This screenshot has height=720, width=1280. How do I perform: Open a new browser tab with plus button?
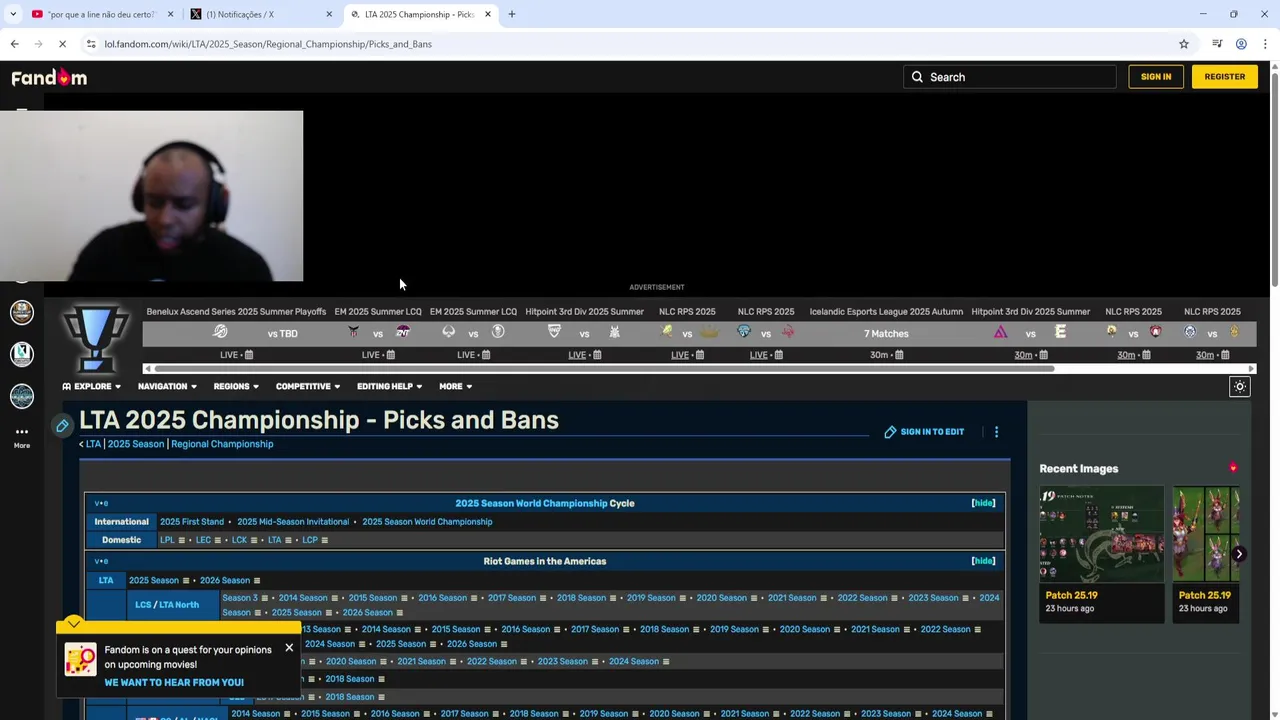tap(512, 14)
